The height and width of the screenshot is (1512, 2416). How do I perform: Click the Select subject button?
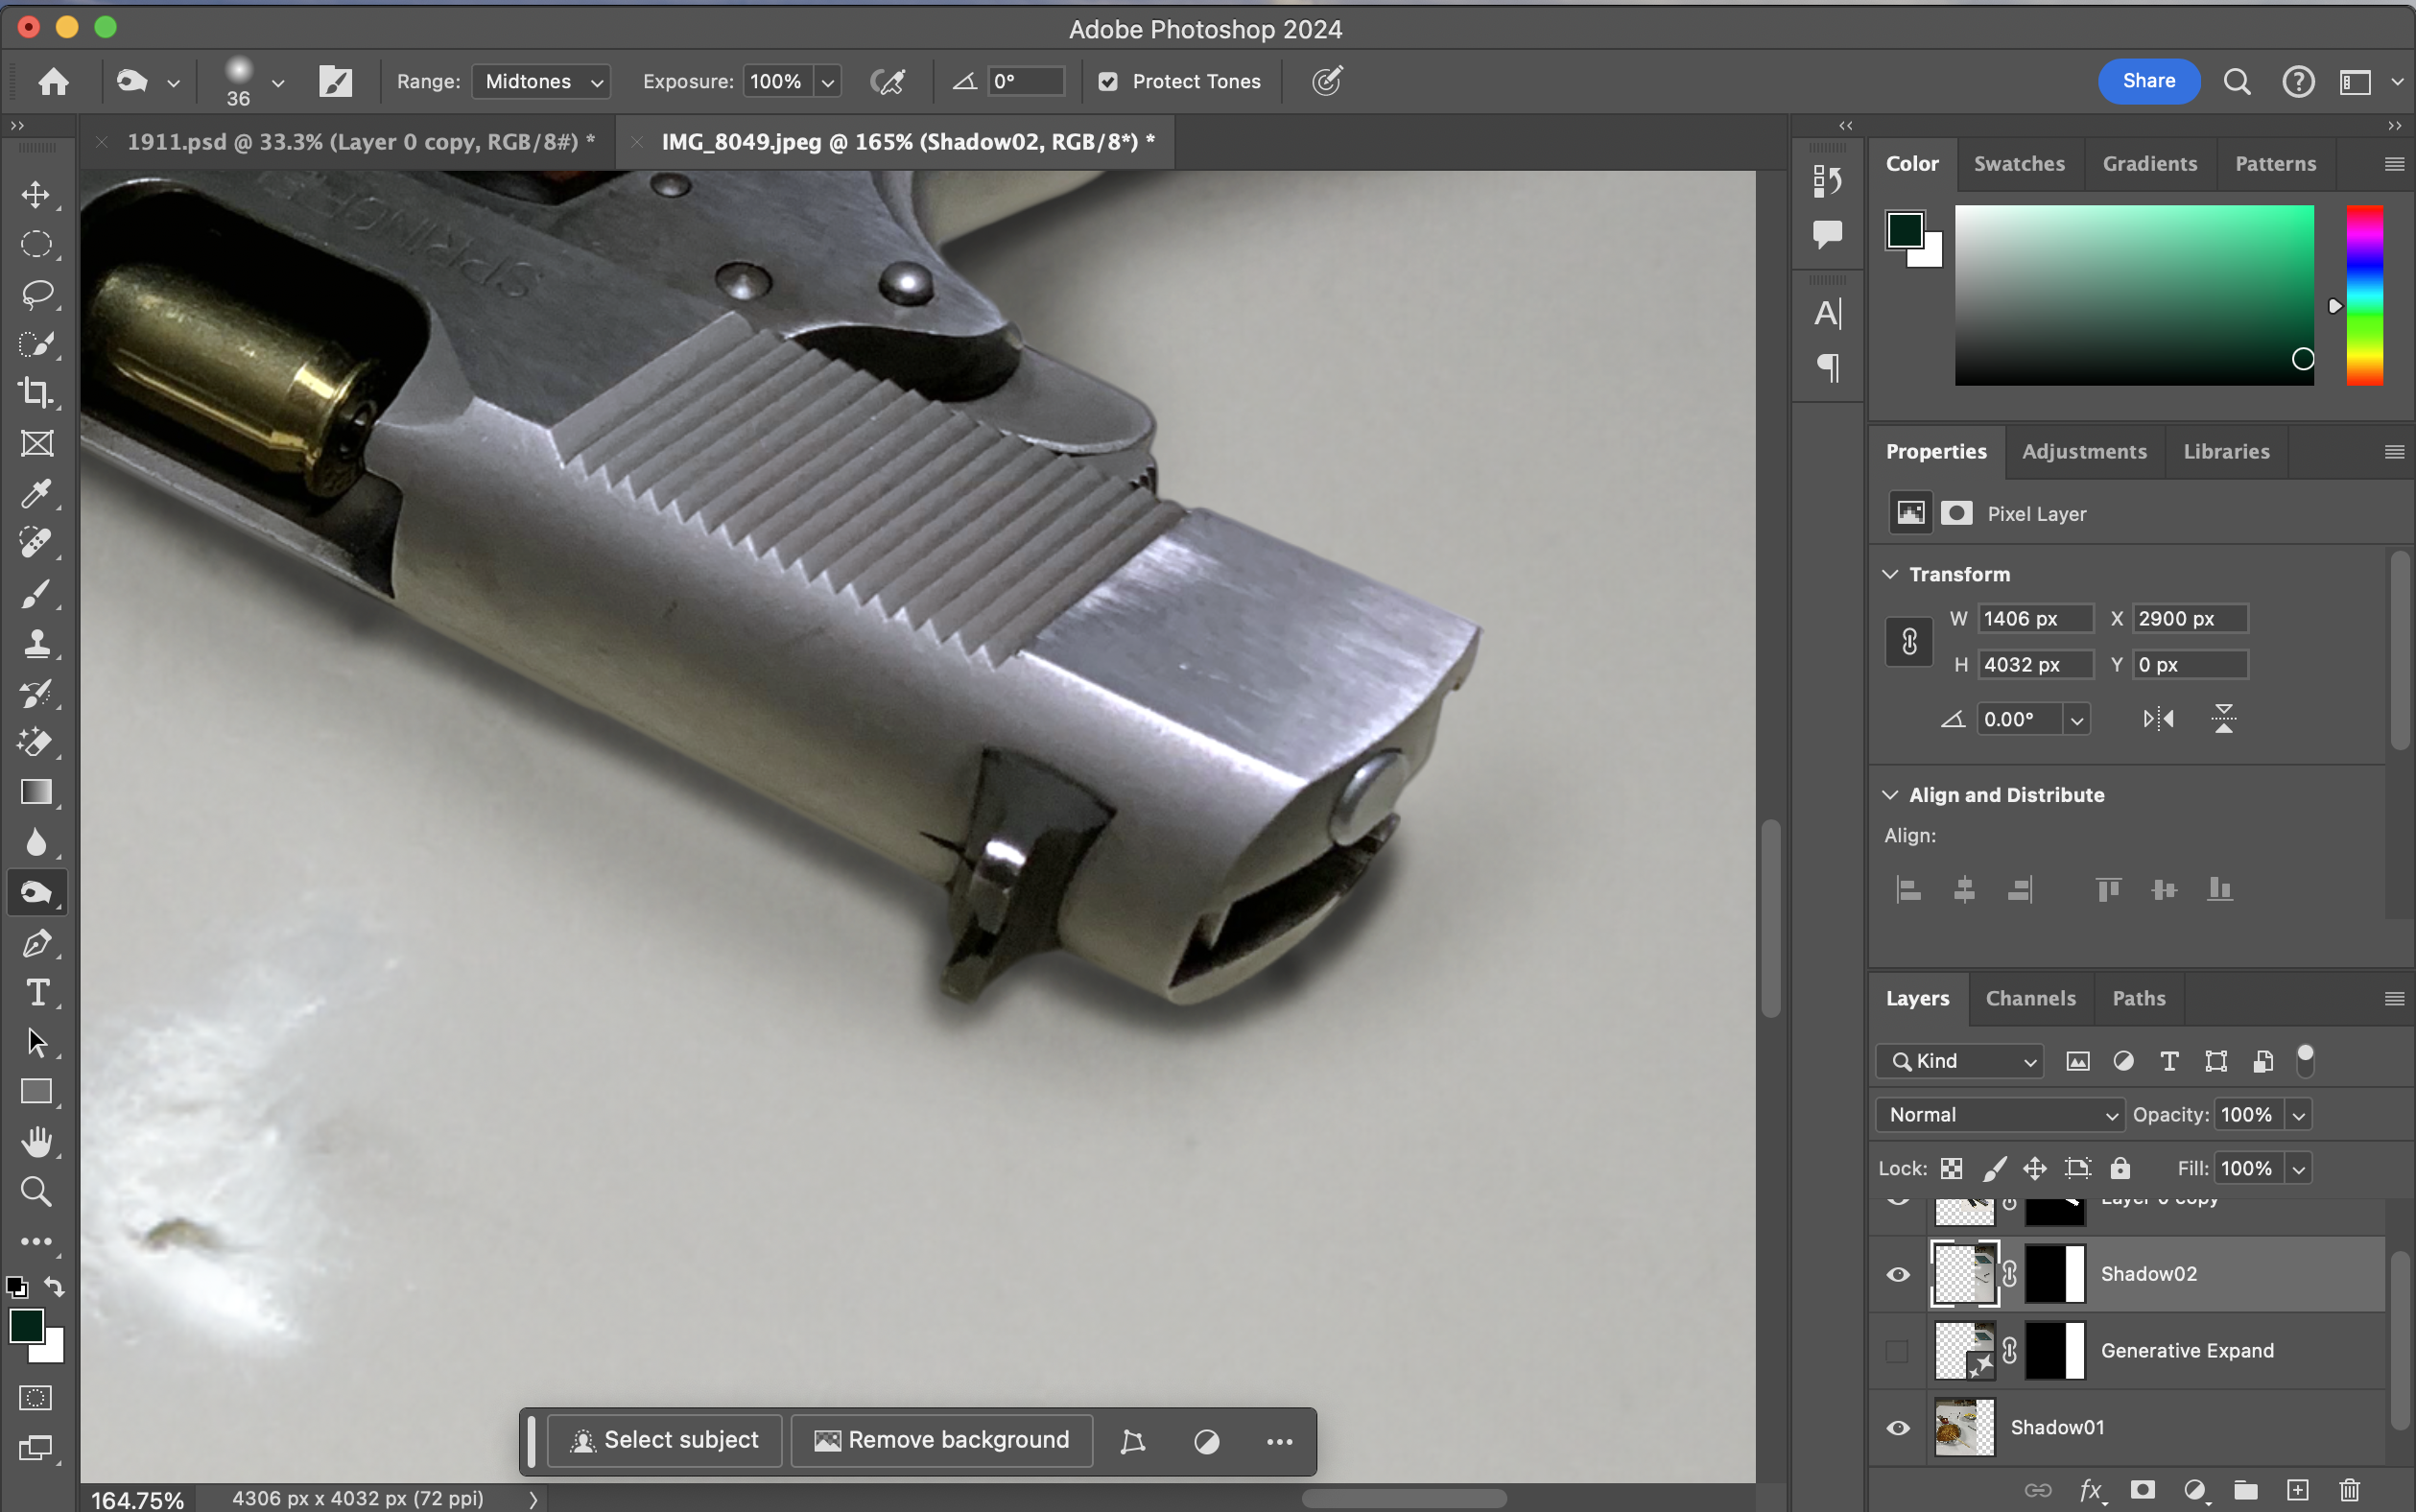click(x=665, y=1440)
